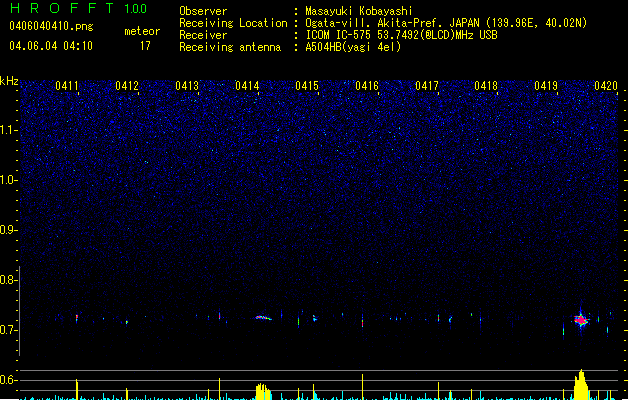
Task: Click the 0411 time marker
Action: click(67, 86)
